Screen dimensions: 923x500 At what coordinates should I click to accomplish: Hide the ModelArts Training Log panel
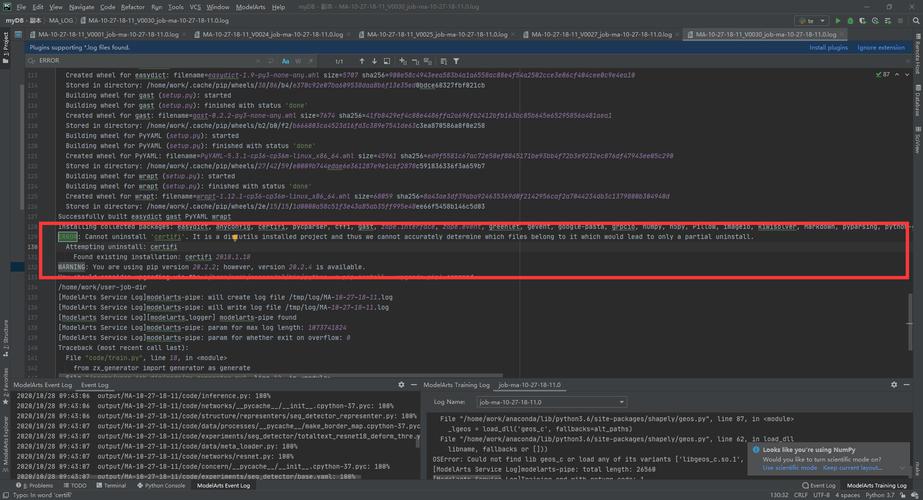click(x=907, y=385)
